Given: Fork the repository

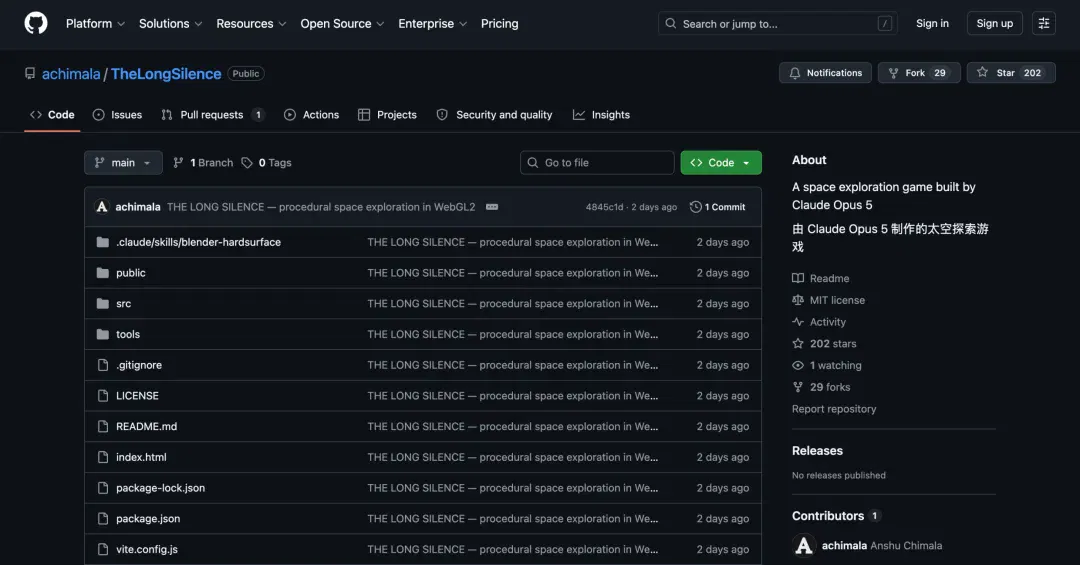Looking at the screenshot, I should 919,73.
